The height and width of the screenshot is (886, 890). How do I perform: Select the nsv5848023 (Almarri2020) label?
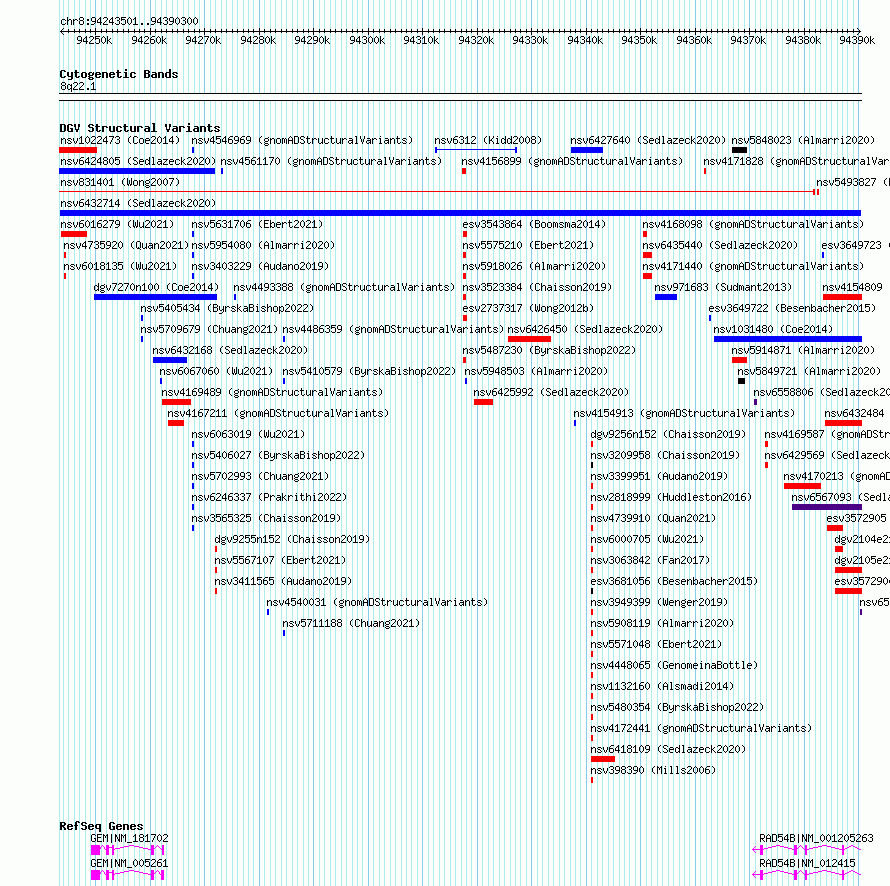click(803, 140)
